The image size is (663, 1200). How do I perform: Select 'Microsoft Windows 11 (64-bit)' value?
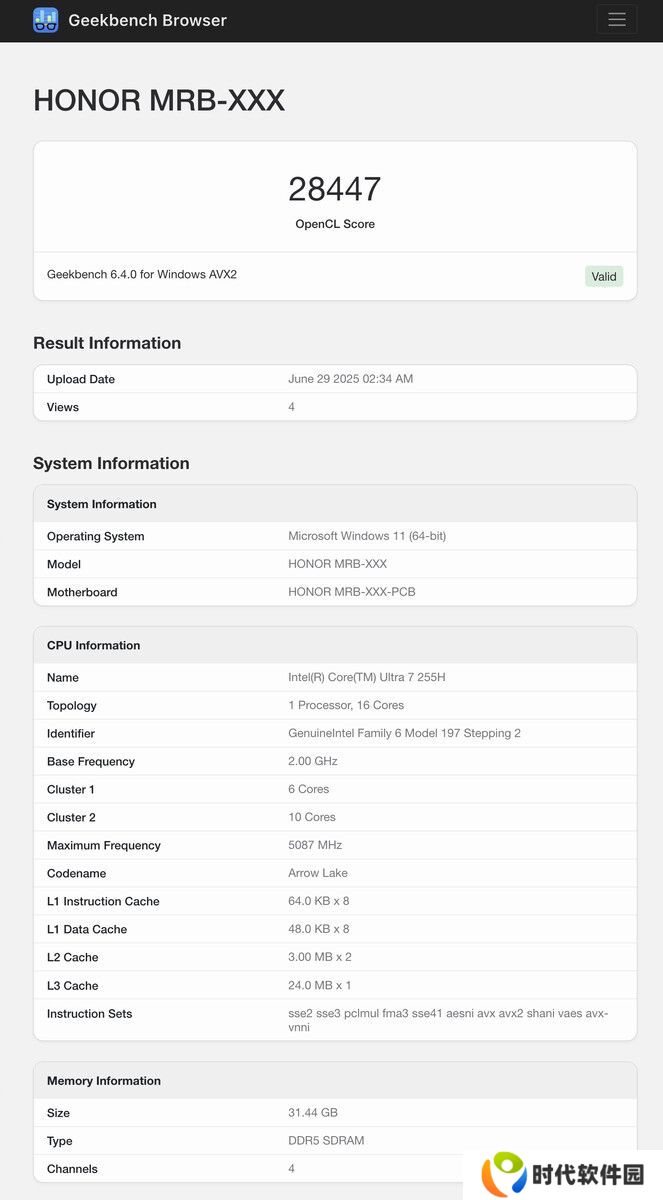click(x=367, y=536)
